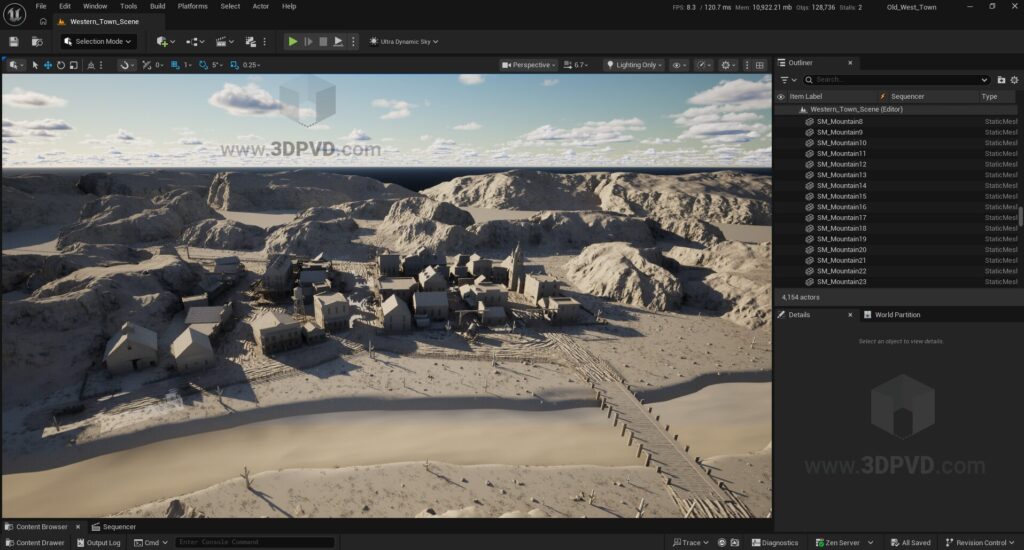Open Outliner settings gear icon
The height and width of the screenshot is (550, 1024).
click(1014, 79)
